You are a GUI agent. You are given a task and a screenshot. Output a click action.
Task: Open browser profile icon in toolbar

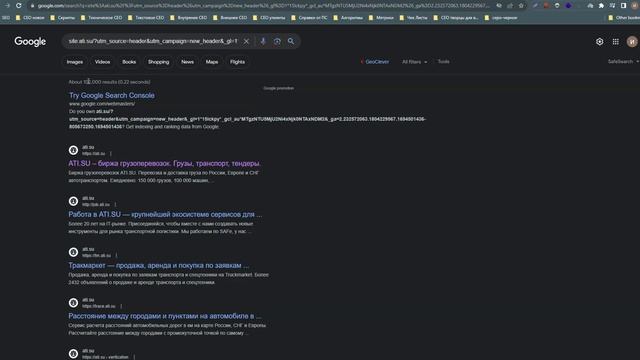pyautogui.click(x=635, y=6)
